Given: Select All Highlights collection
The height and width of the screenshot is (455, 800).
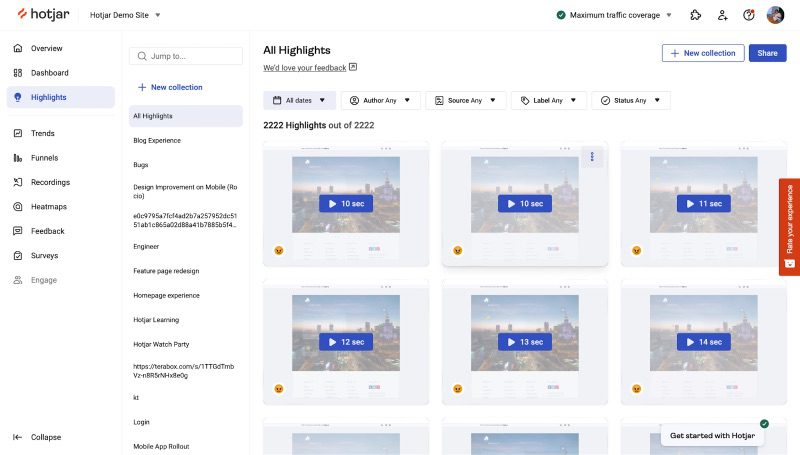Looking at the screenshot, I should pyautogui.click(x=186, y=116).
